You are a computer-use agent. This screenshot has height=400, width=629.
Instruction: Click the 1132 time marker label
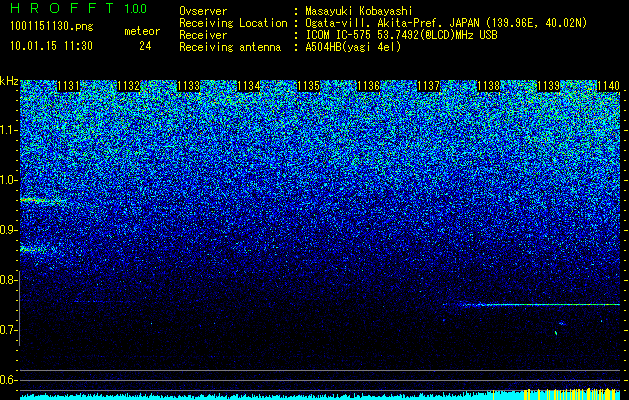129,86
